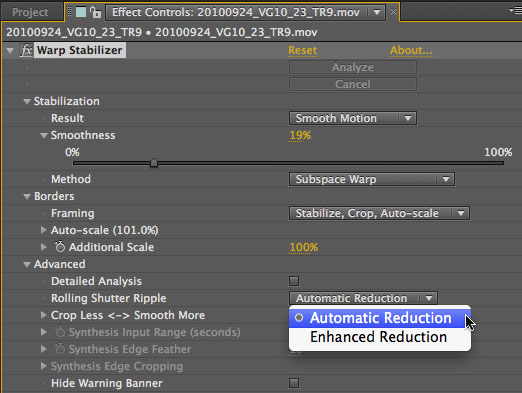Screen dimensions: 522x393
Task: Toggle the fx effect switch for Warp Stabilizer
Action: click(26, 50)
